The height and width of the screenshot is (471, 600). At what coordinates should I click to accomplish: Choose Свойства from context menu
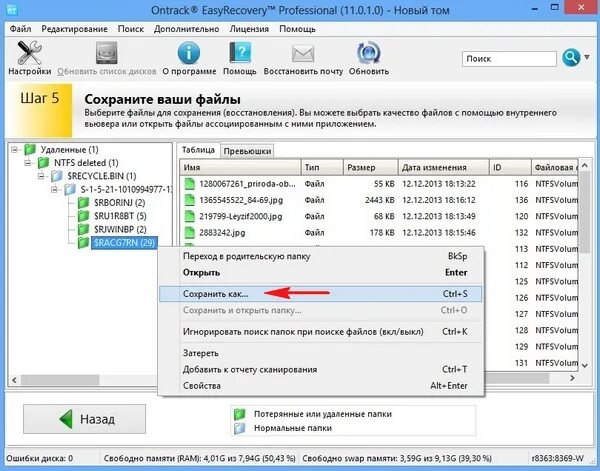click(321, 386)
